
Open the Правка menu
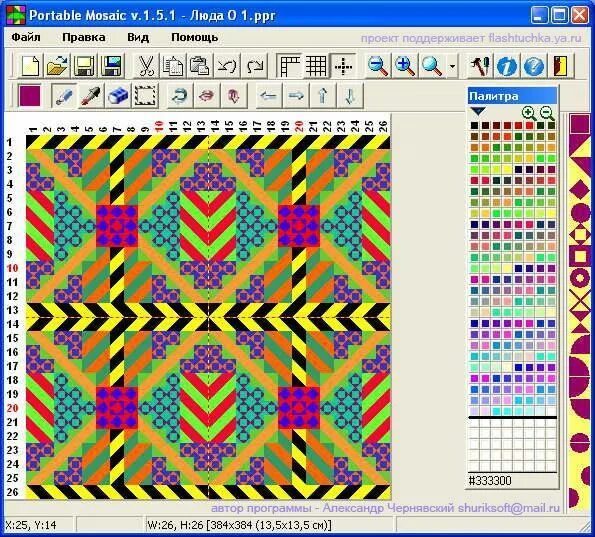pyautogui.click(x=84, y=37)
